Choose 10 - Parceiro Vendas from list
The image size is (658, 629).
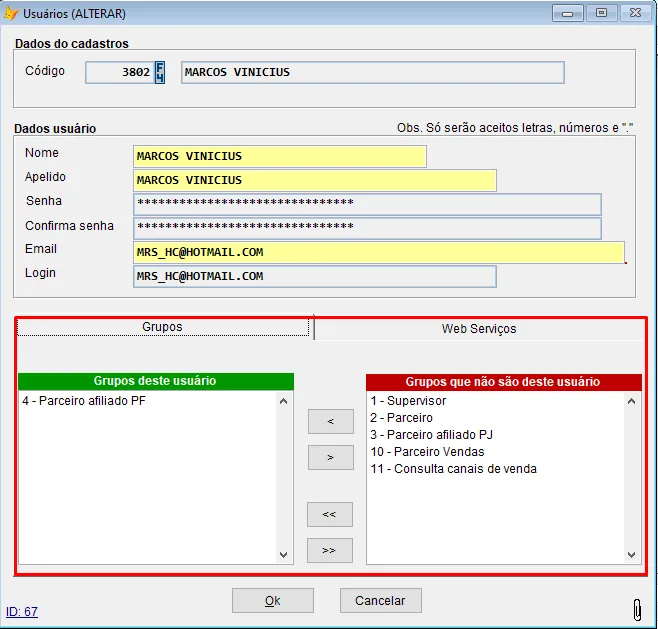coord(427,452)
